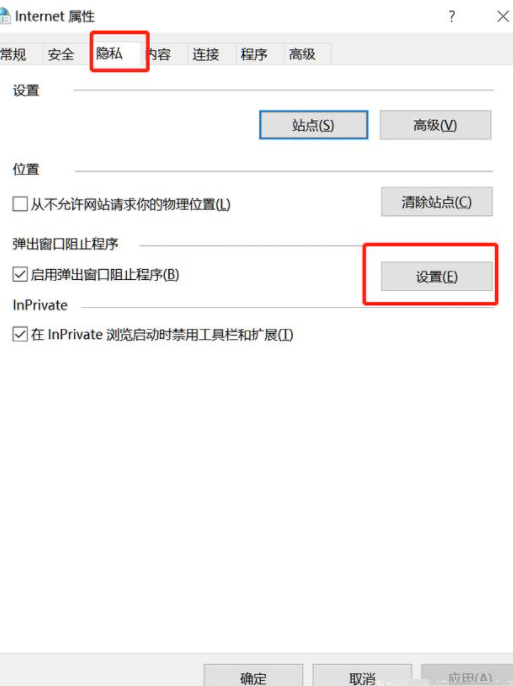Switch to the 常规 tab
This screenshot has width=513, height=686.
point(15,54)
